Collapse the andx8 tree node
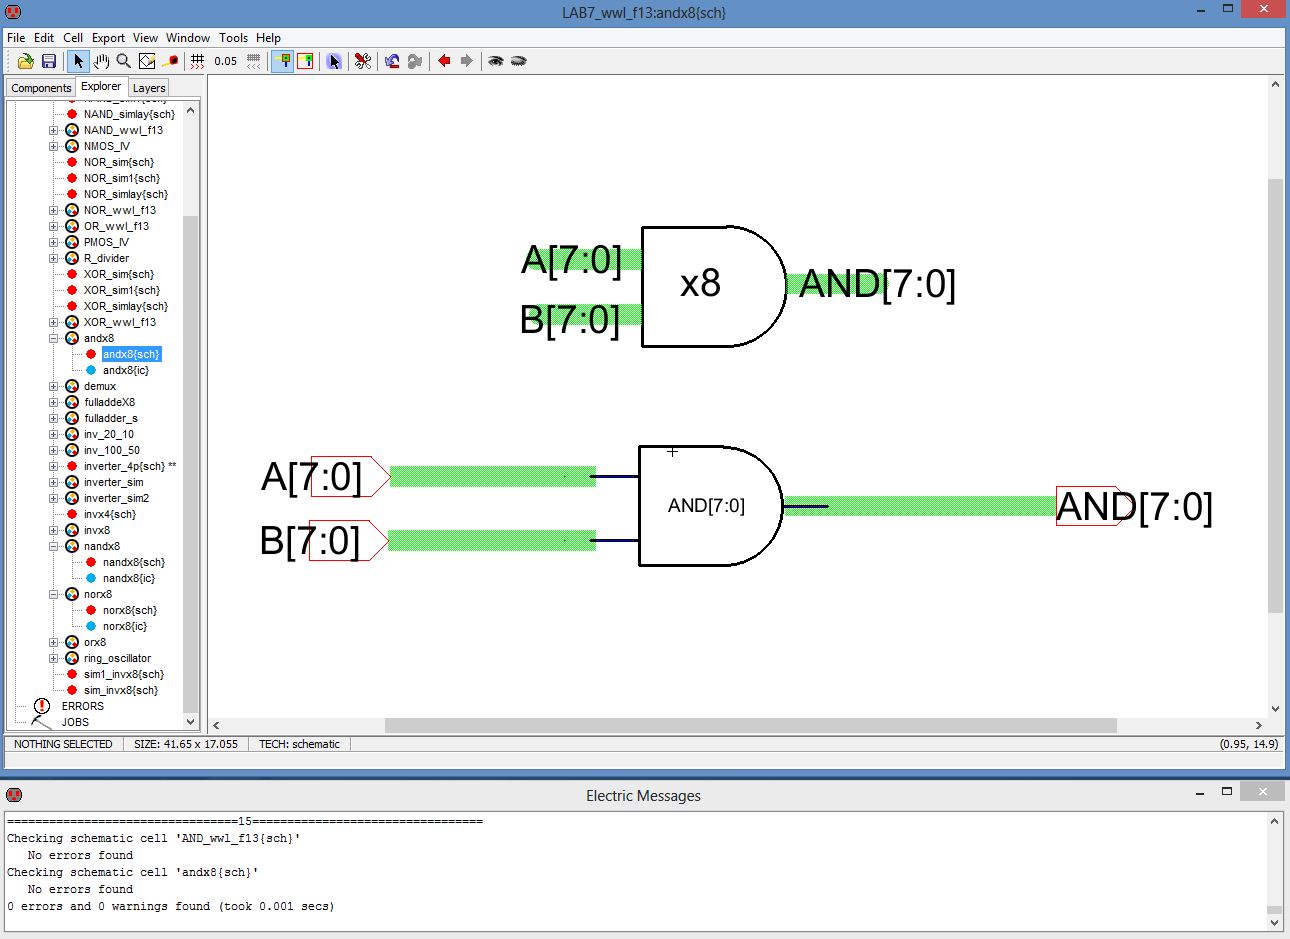The height and width of the screenshot is (939, 1290). (x=54, y=338)
